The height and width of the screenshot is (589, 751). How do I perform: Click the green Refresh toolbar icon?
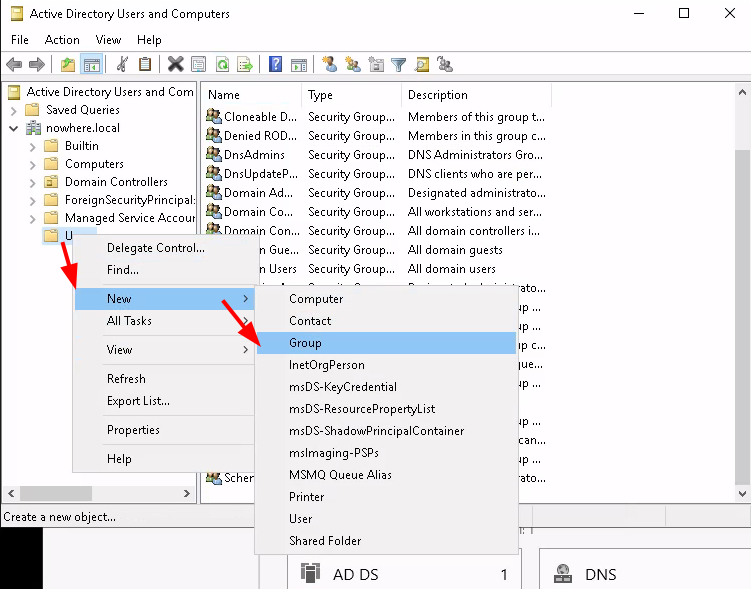click(222, 64)
